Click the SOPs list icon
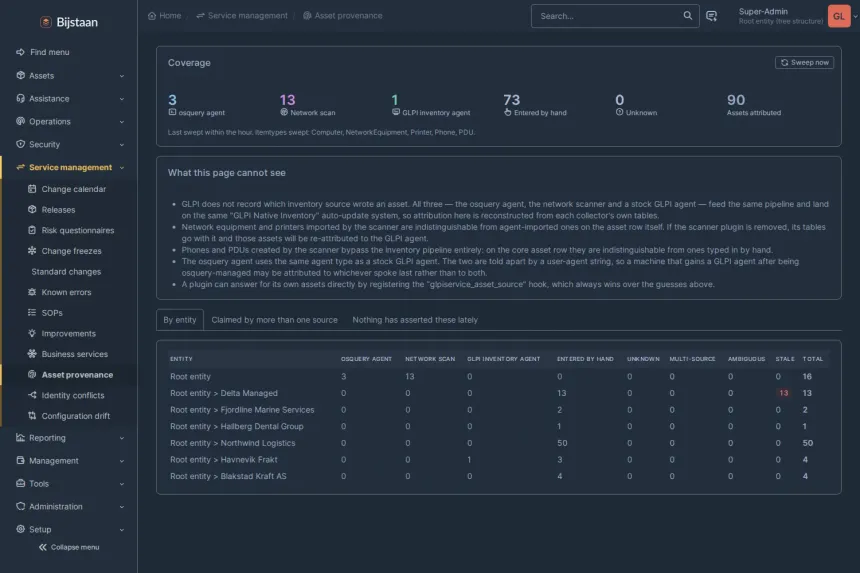Image resolution: width=860 pixels, height=573 pixels. [x=32, y=313]
